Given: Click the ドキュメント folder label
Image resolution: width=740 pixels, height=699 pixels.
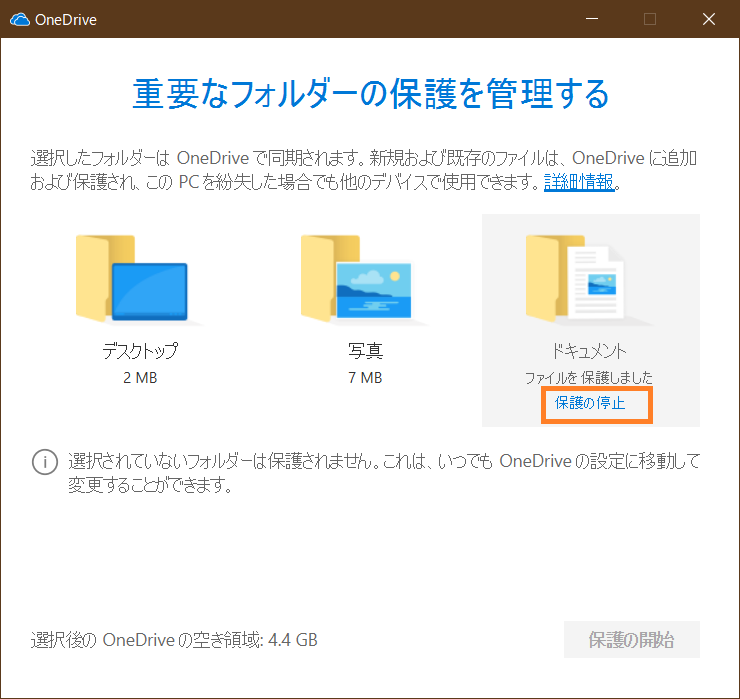Looking at the screenshot, I should (589, 351).
